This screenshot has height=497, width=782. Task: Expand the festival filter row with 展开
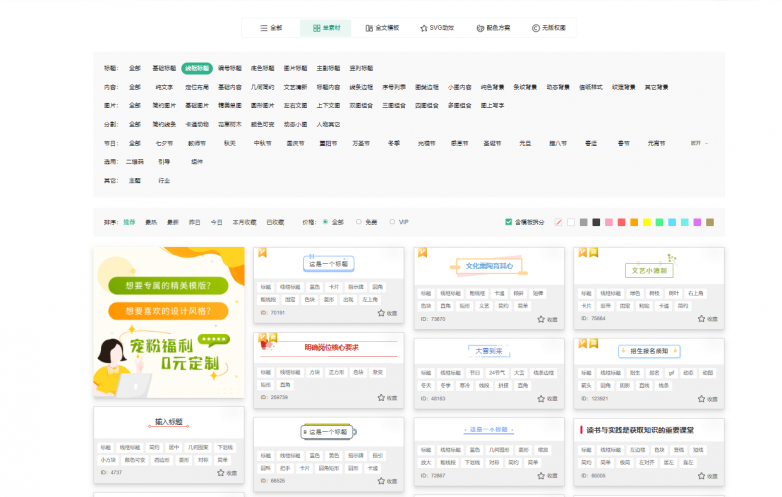698,143
